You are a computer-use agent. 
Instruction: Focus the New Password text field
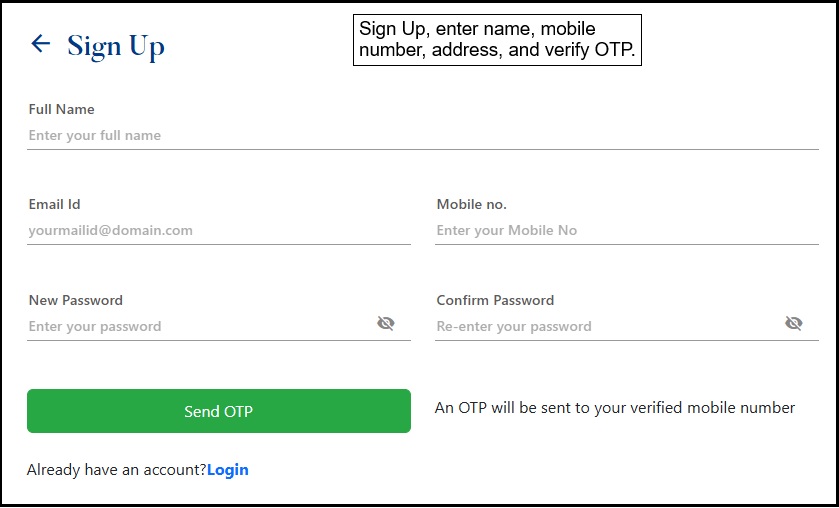pos(198,326)
